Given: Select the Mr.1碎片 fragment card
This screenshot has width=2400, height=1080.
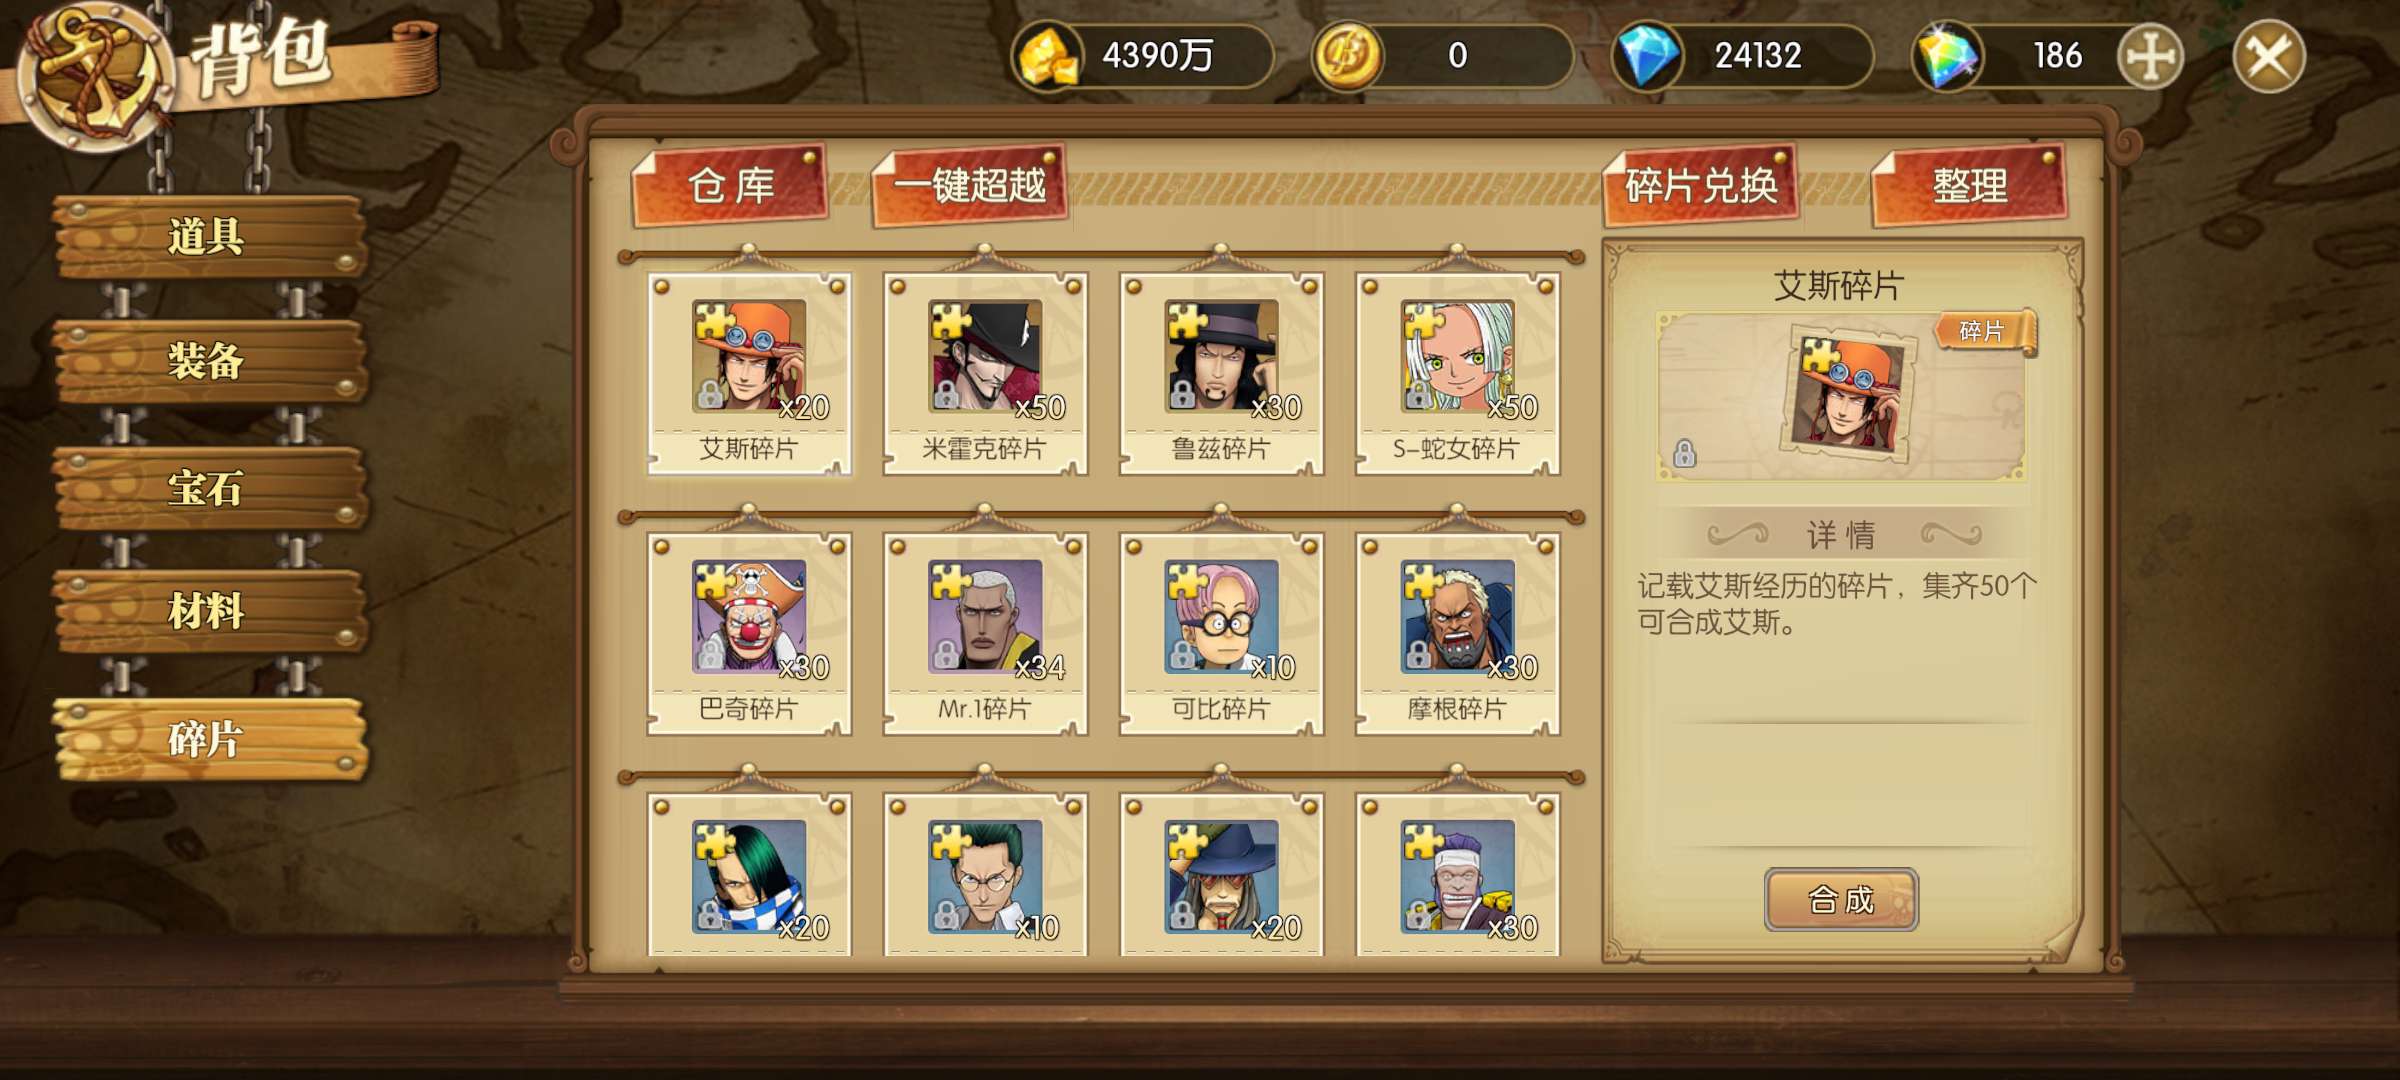Looking at the screenshot, I should [x=985, y=634].
